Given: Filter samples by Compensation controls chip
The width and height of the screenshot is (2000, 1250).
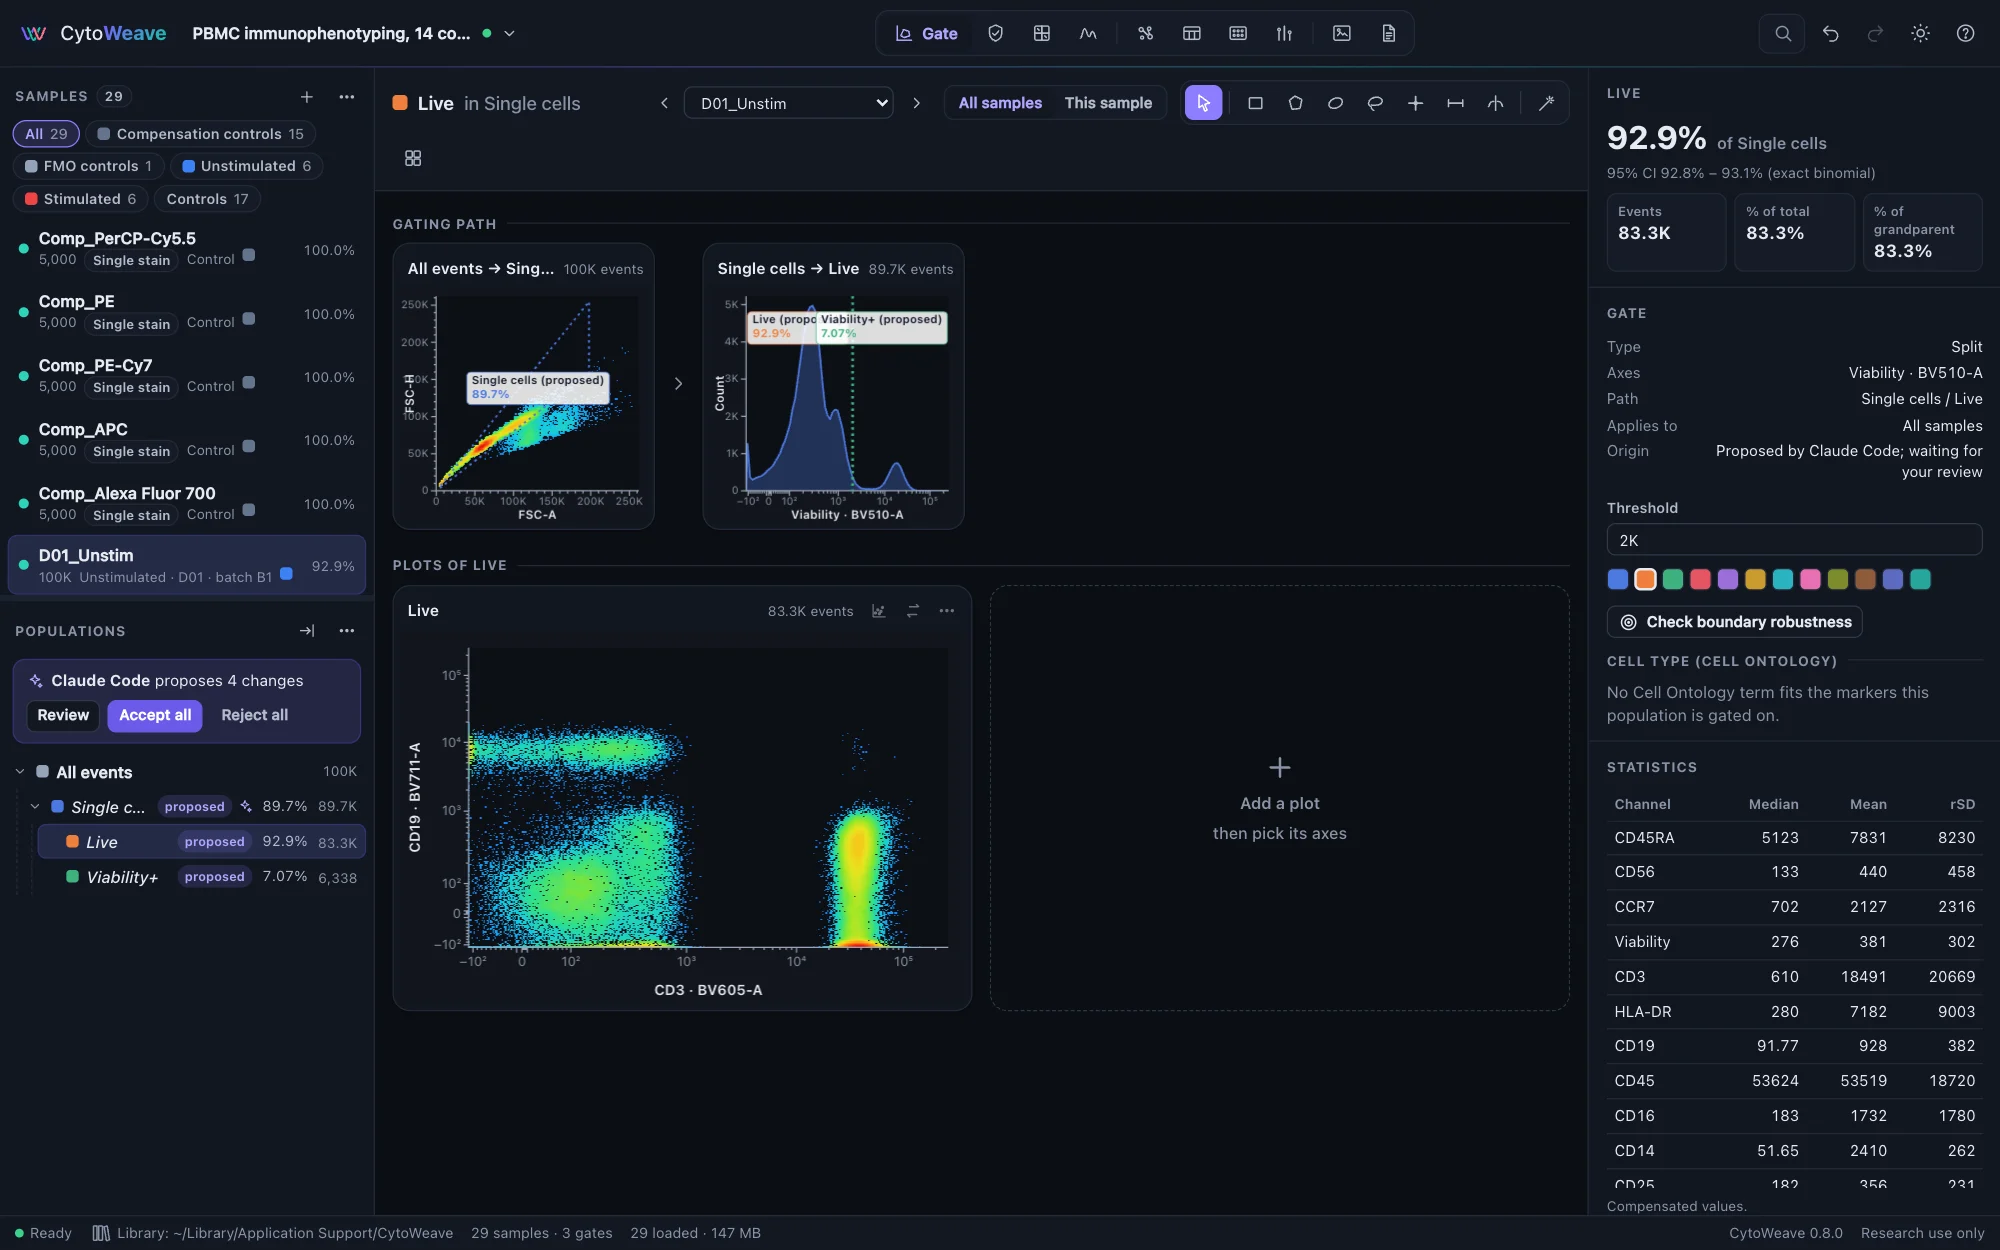Looking at the screenshot, I should (x=201, y=133).
